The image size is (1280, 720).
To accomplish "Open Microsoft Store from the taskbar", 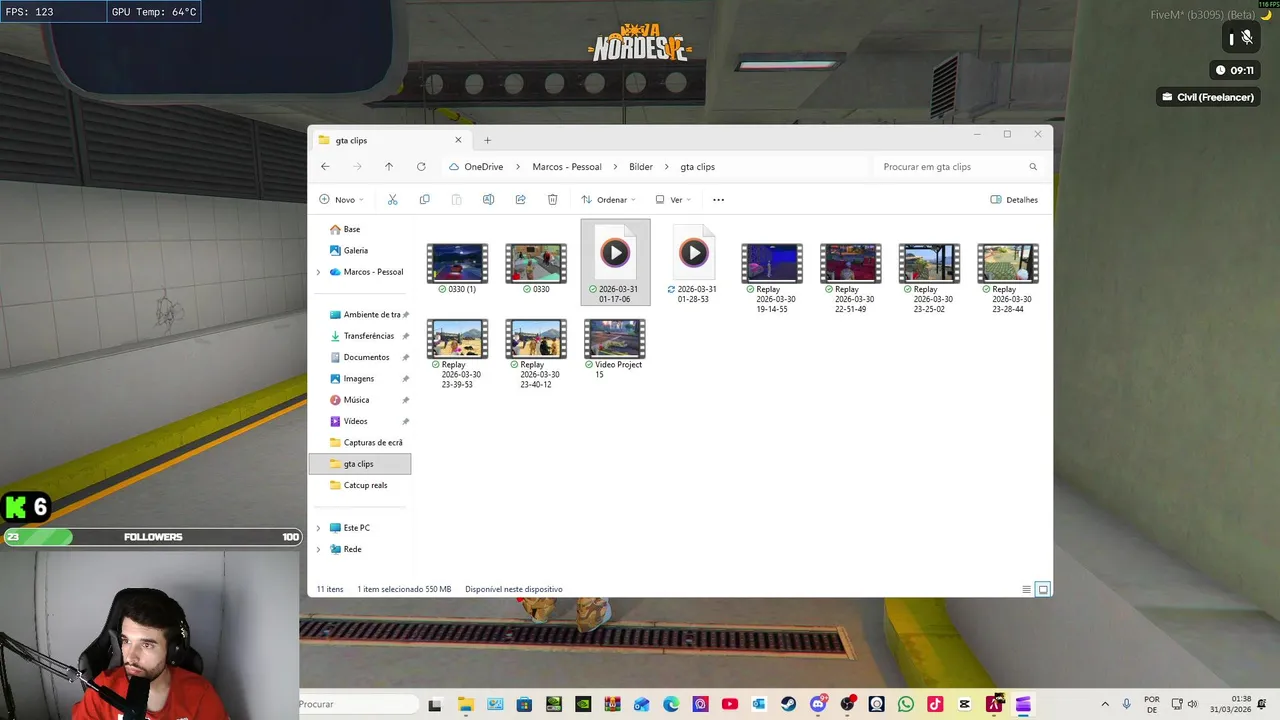I will (524, 704).
